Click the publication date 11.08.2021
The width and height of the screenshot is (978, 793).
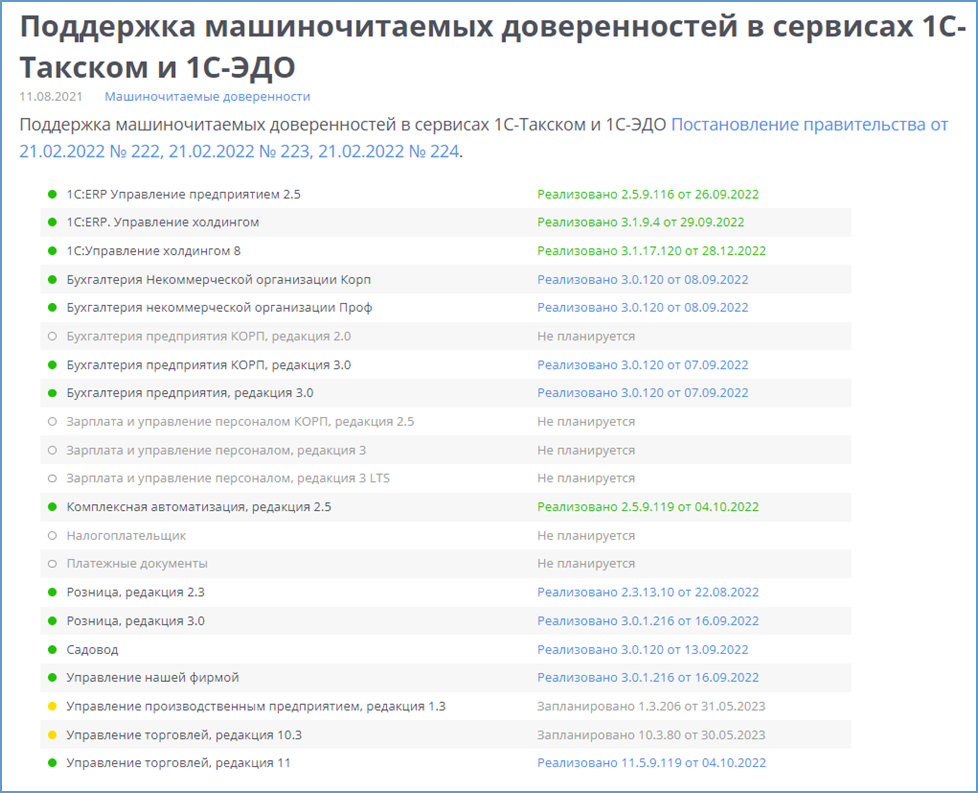51,97
